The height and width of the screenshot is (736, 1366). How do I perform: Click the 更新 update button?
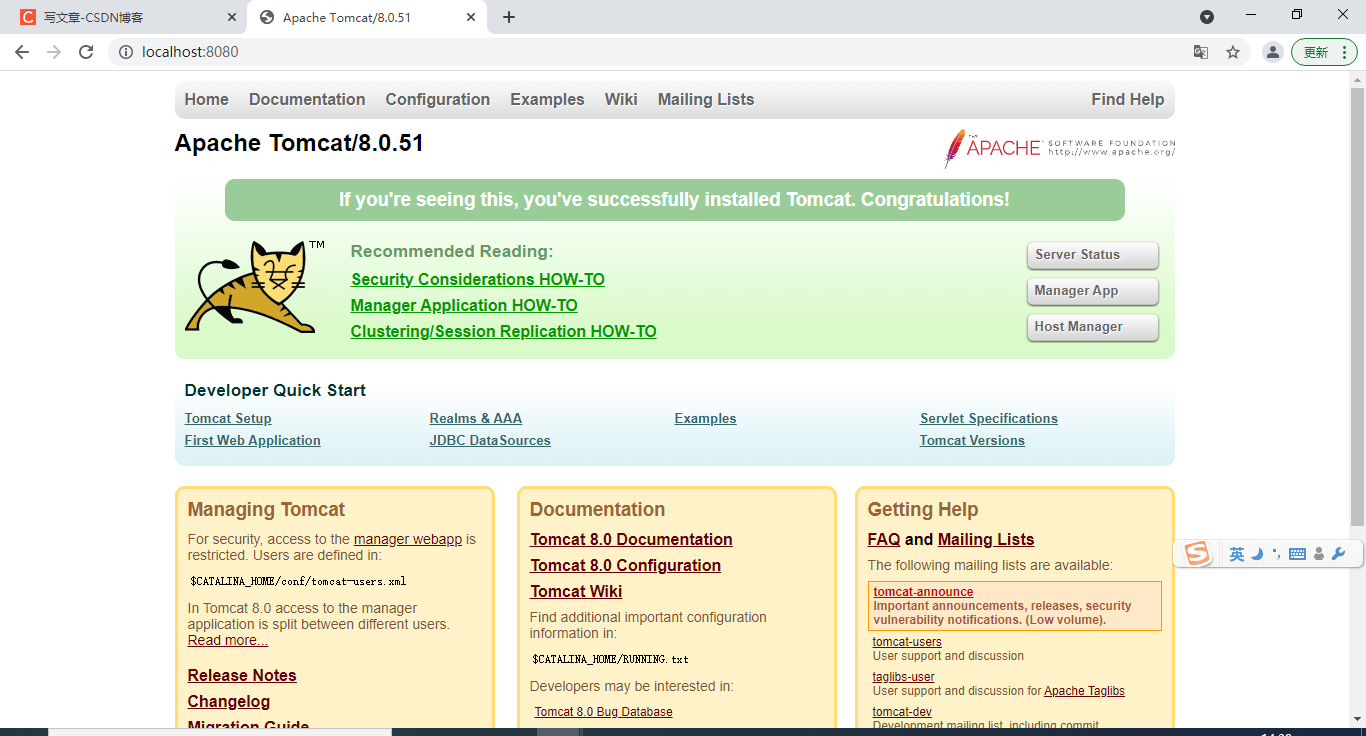coord(1324,52)
